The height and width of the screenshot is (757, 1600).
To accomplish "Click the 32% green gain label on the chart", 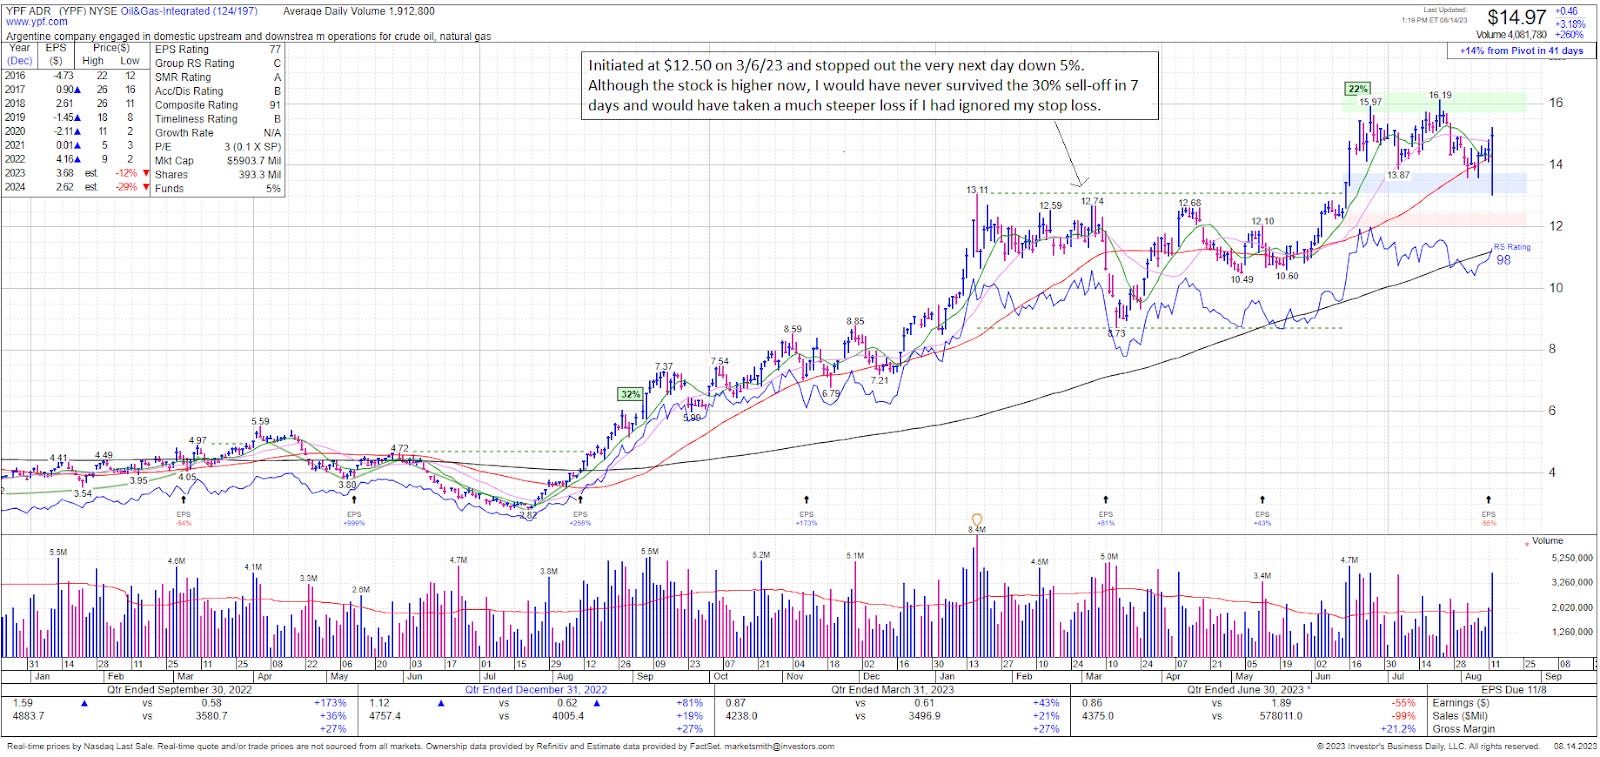I will [630, 394].
